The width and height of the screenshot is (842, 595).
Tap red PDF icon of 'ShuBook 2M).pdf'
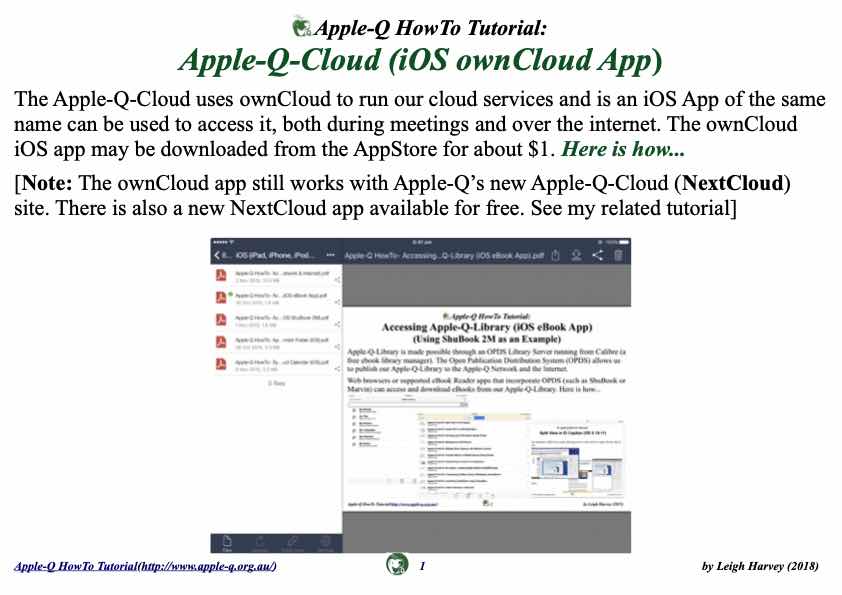(221, 320)
